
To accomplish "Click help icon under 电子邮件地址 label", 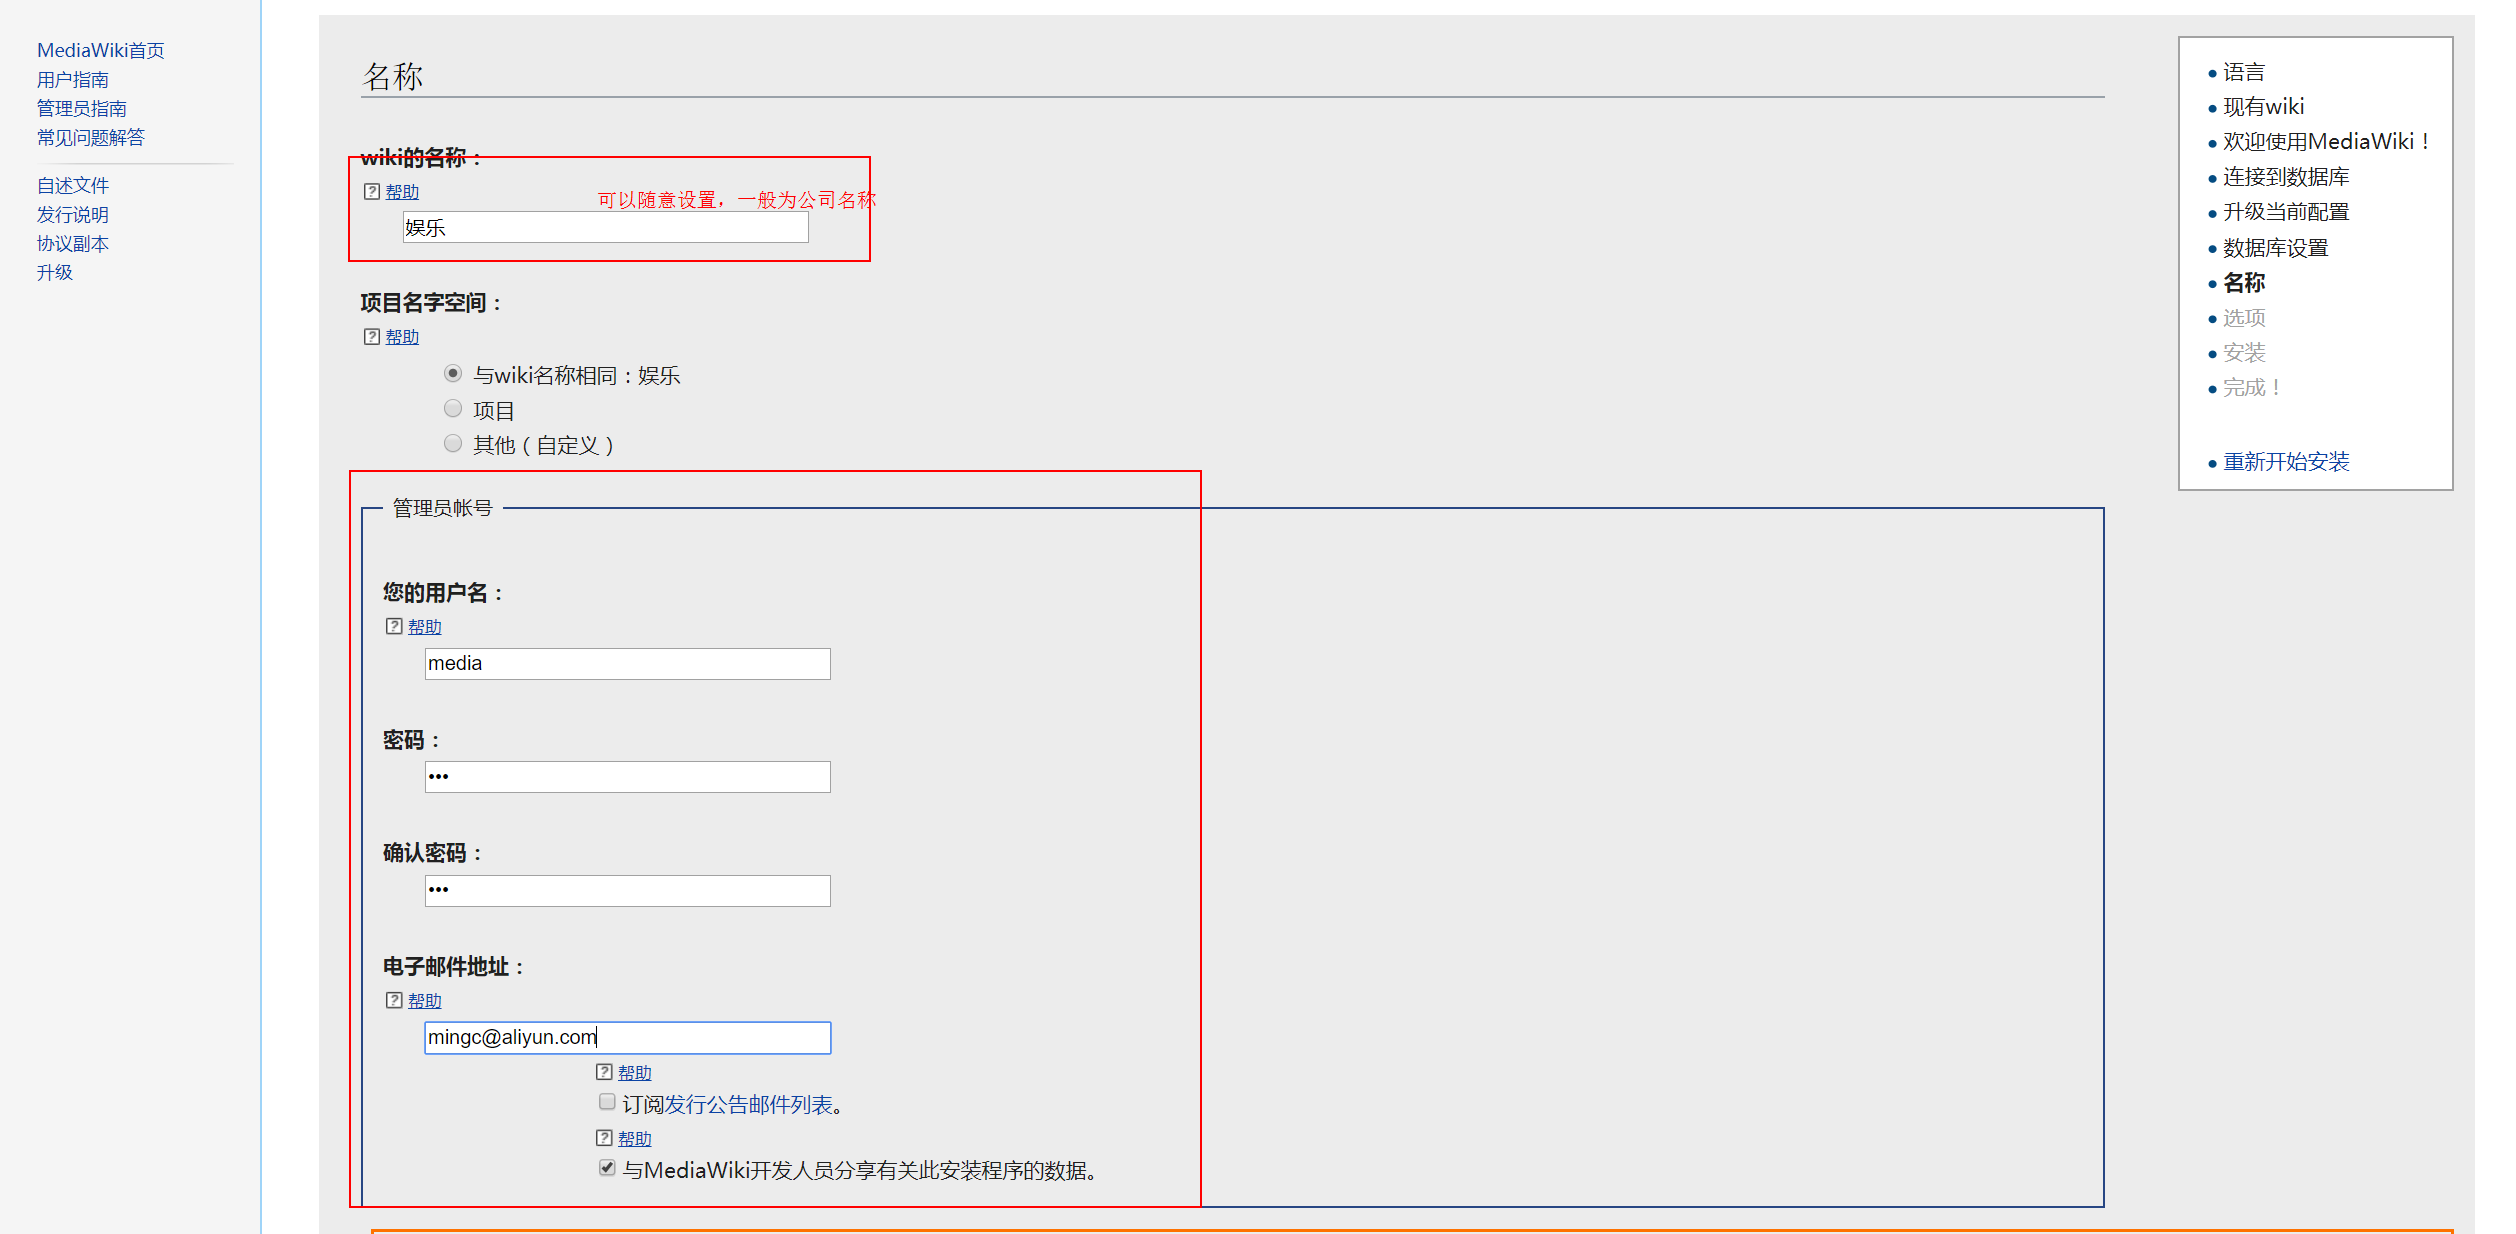I will (394, 1000).
